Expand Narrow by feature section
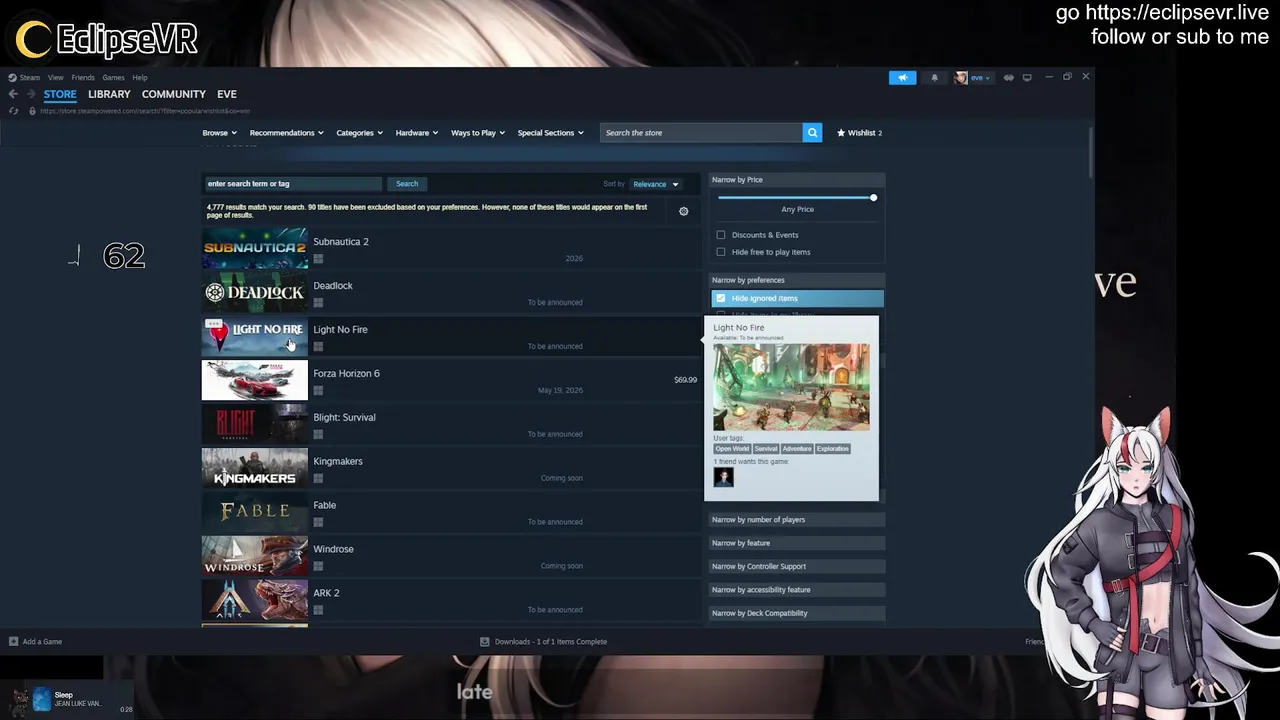This screenshot has width=1280, height=720. 797,543
